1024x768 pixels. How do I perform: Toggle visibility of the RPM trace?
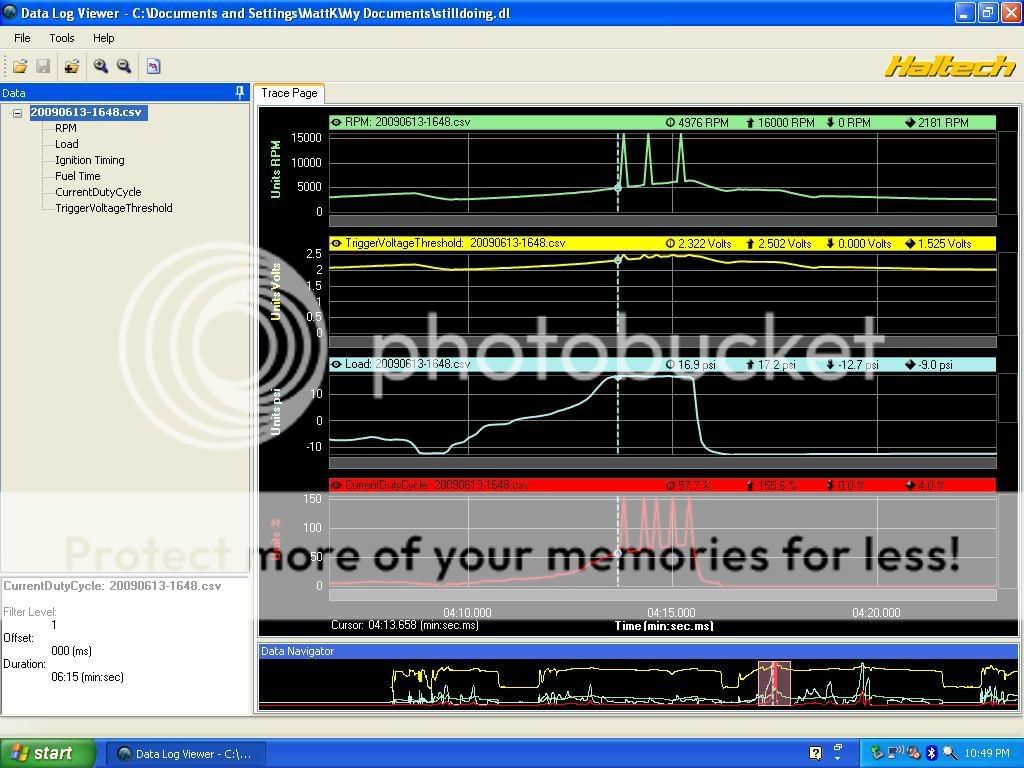click(x=336, y=122)
